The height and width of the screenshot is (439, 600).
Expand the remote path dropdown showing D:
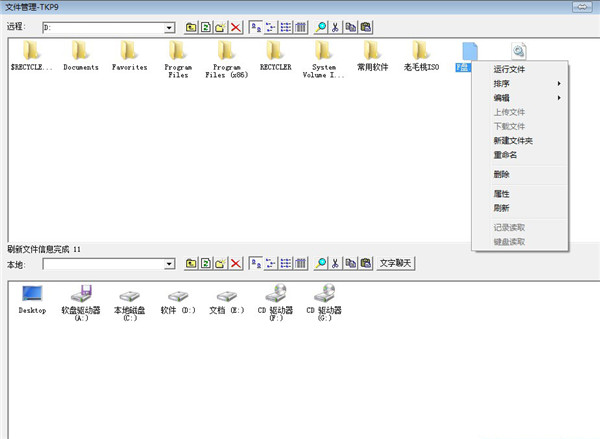(169, 29)
